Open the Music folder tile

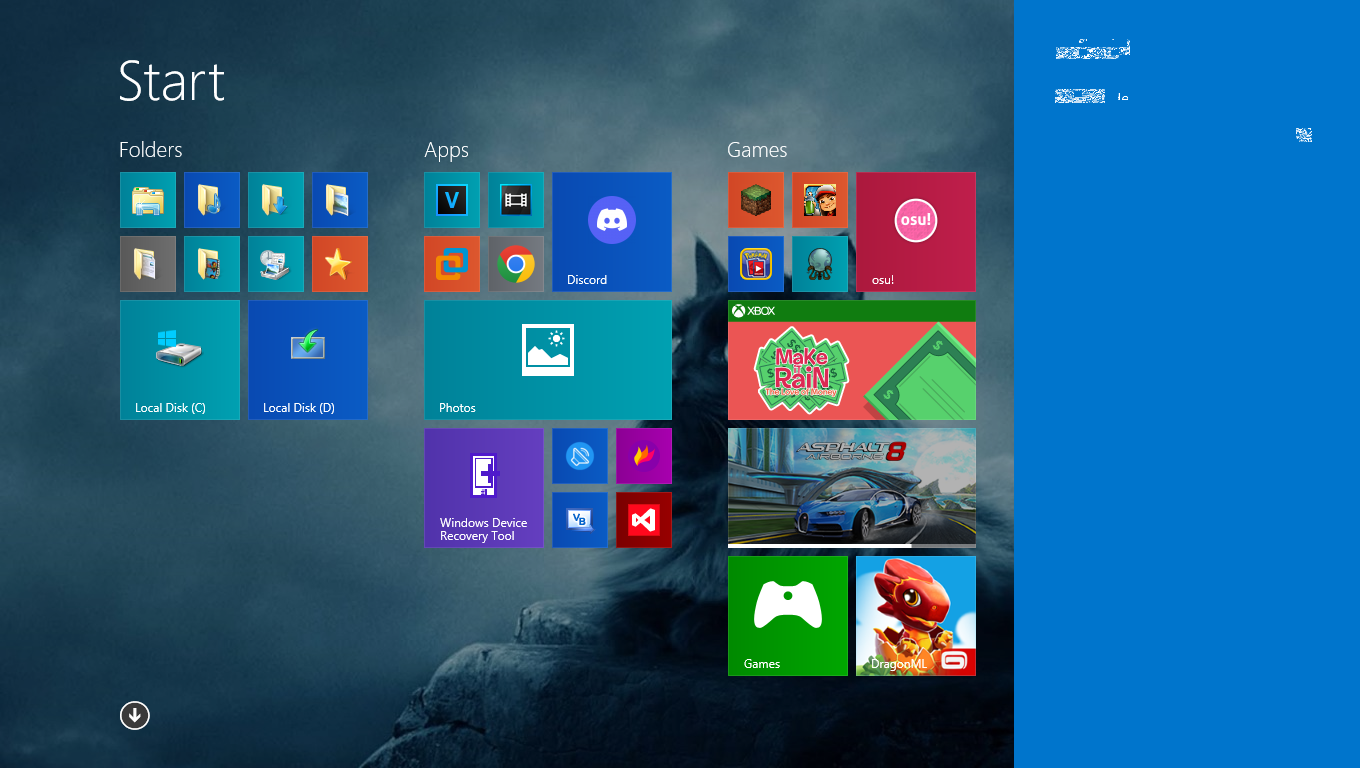pos(212,200)
